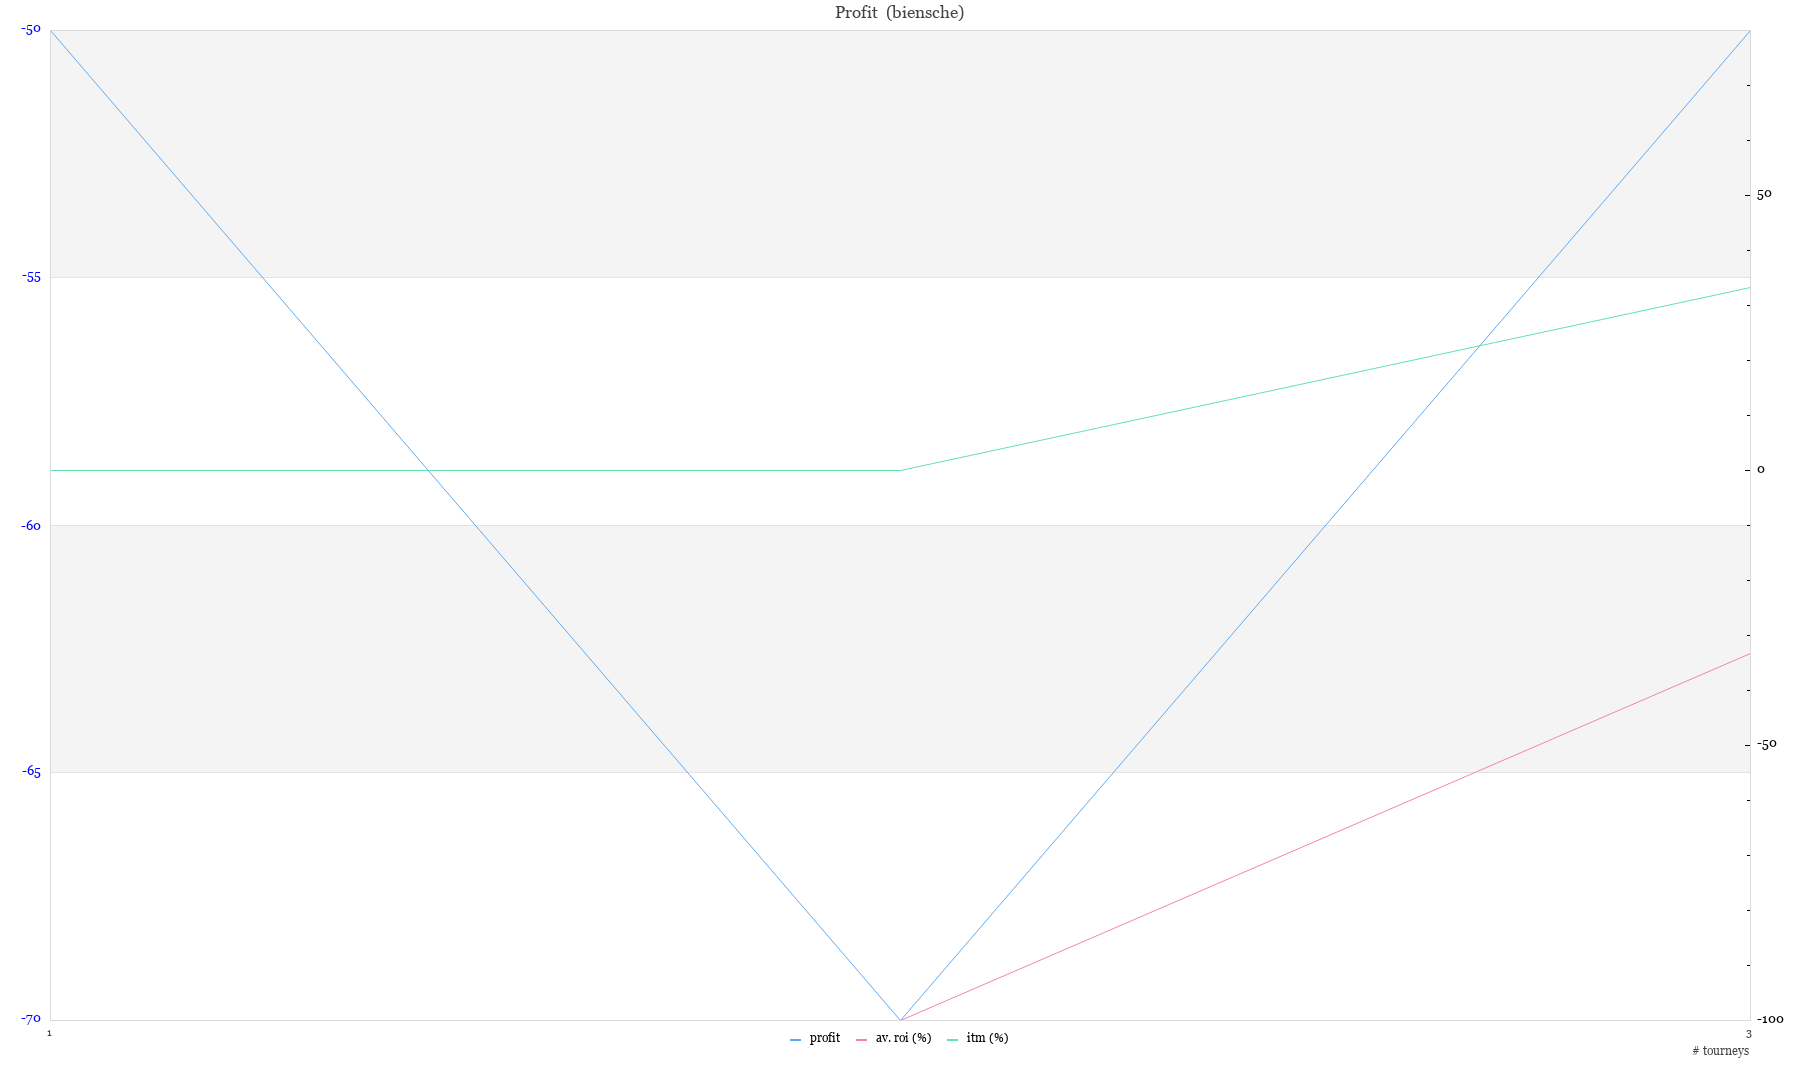
Task: Click the -100 label on right axis
Action: [1769, 1019]
